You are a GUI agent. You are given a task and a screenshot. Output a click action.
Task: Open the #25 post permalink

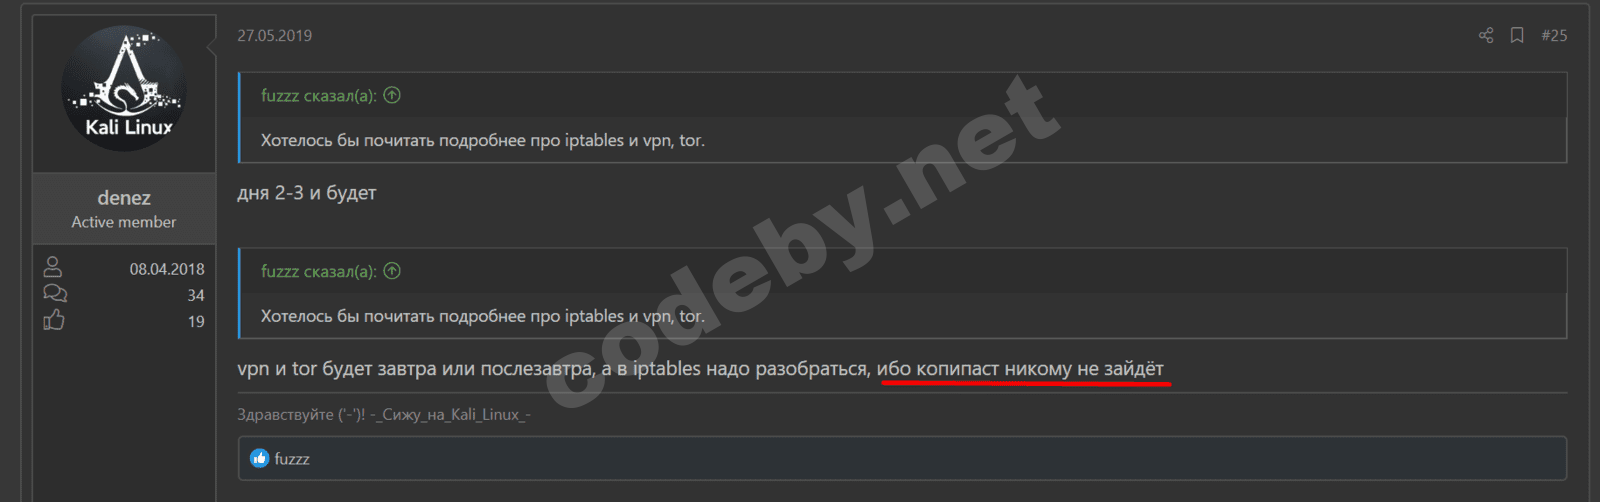(x=1554, y=35)
